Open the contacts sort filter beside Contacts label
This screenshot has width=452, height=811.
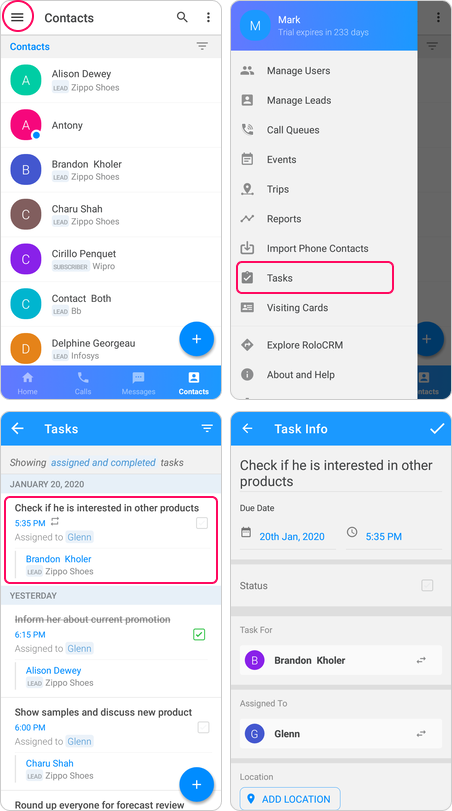(202, 47)
